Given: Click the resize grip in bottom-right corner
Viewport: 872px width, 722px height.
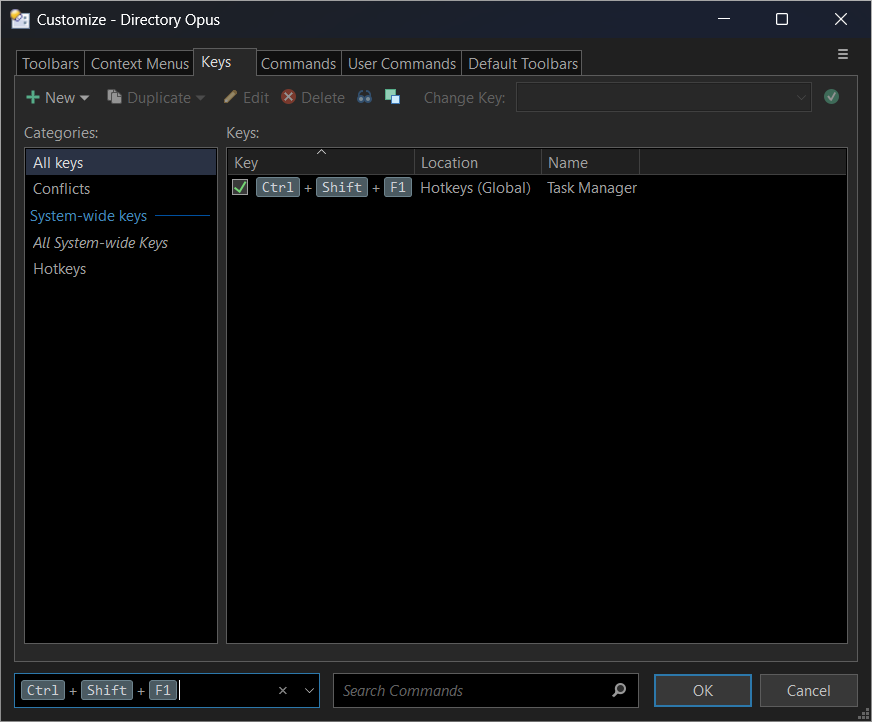Looking at the screenshot, I should [x=863, y=713].
